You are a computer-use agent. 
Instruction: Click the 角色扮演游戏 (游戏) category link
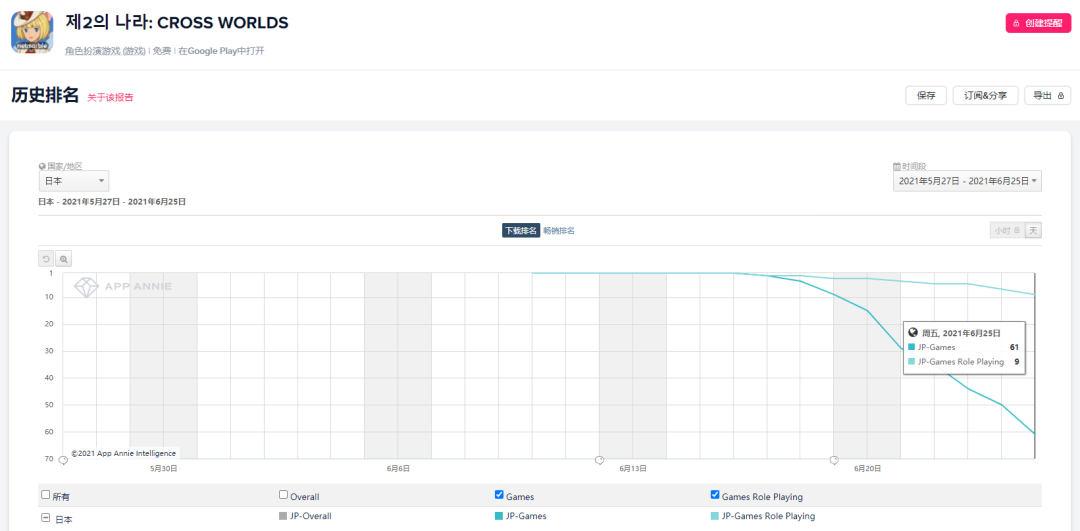pos(105,51)
